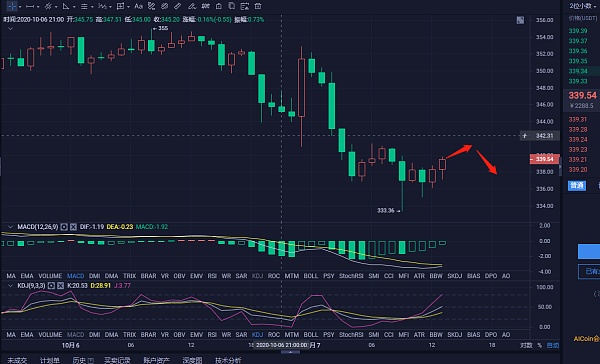Open KDJ indicator settings gear
The width and height of the screenshot is (600, 364).
[x=51, y=286]
